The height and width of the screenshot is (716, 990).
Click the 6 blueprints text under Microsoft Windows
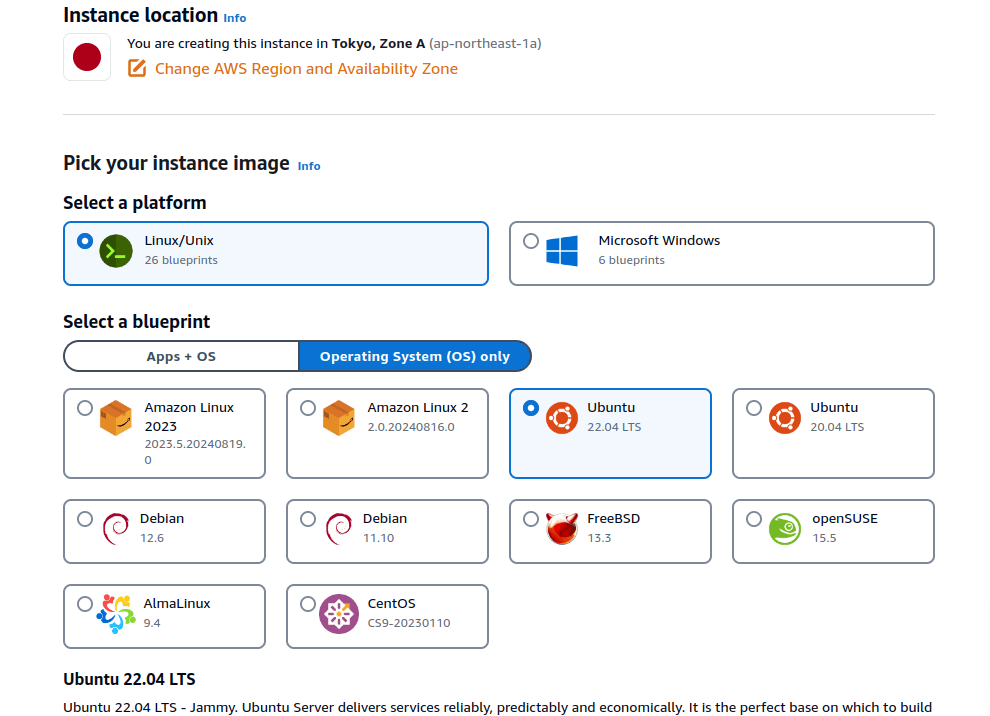pyautogui.click(x=631, y=260)
